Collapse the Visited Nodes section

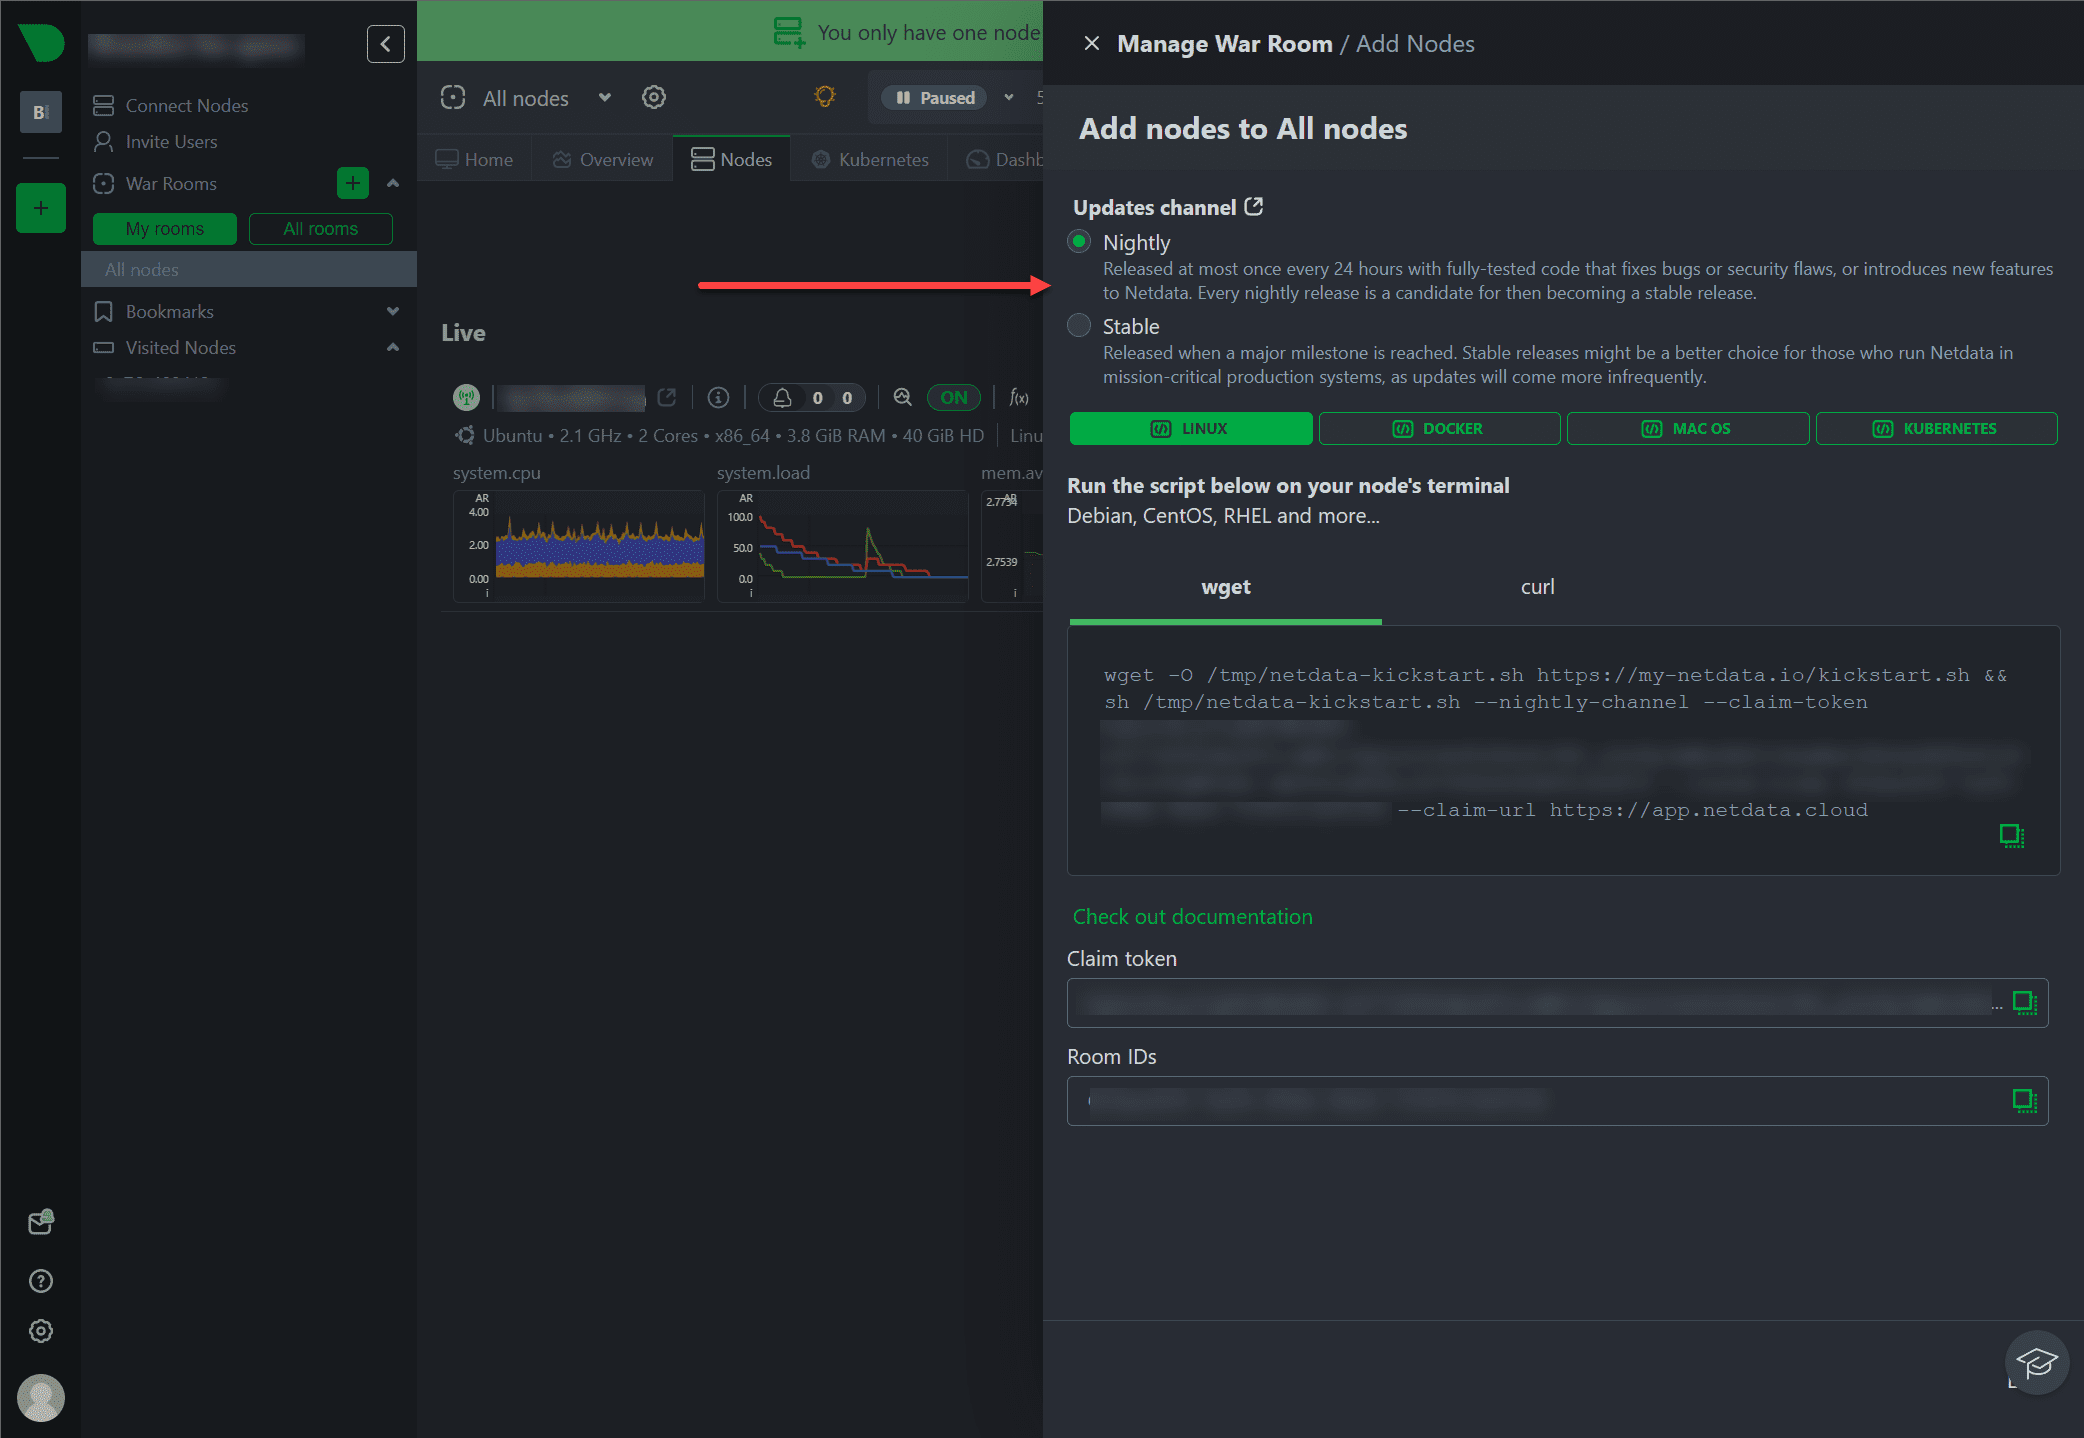[393, 347]
